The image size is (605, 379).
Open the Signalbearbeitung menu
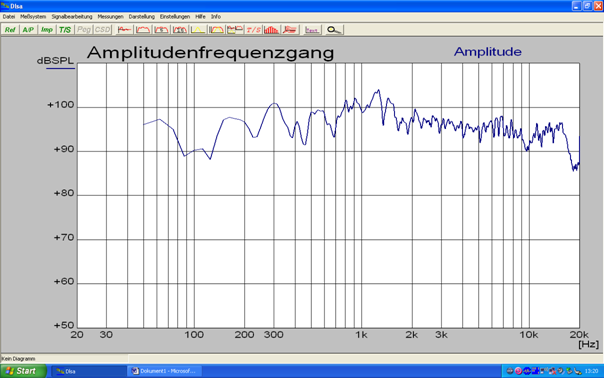point(72,17)
